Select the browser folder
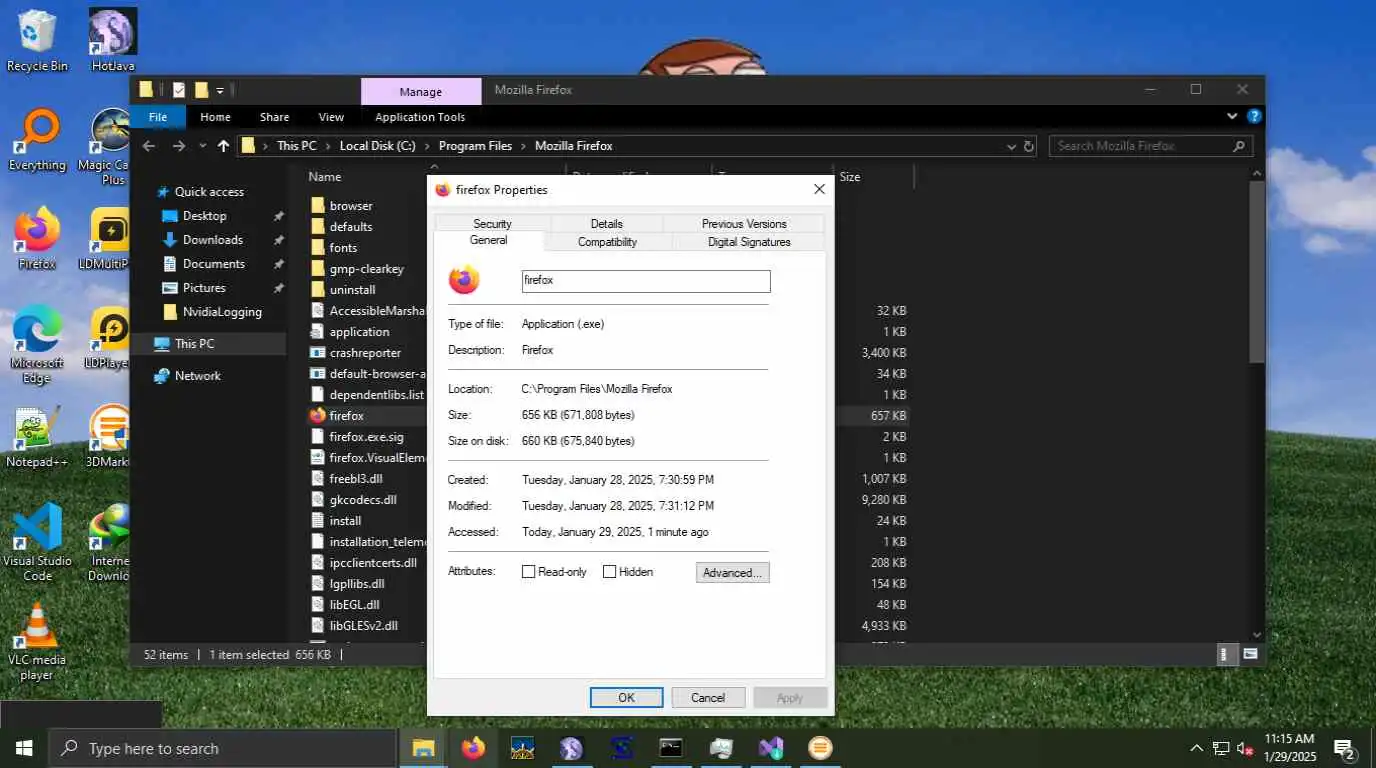Screen dimensions: 1376x768 click(x=351, y=206)
